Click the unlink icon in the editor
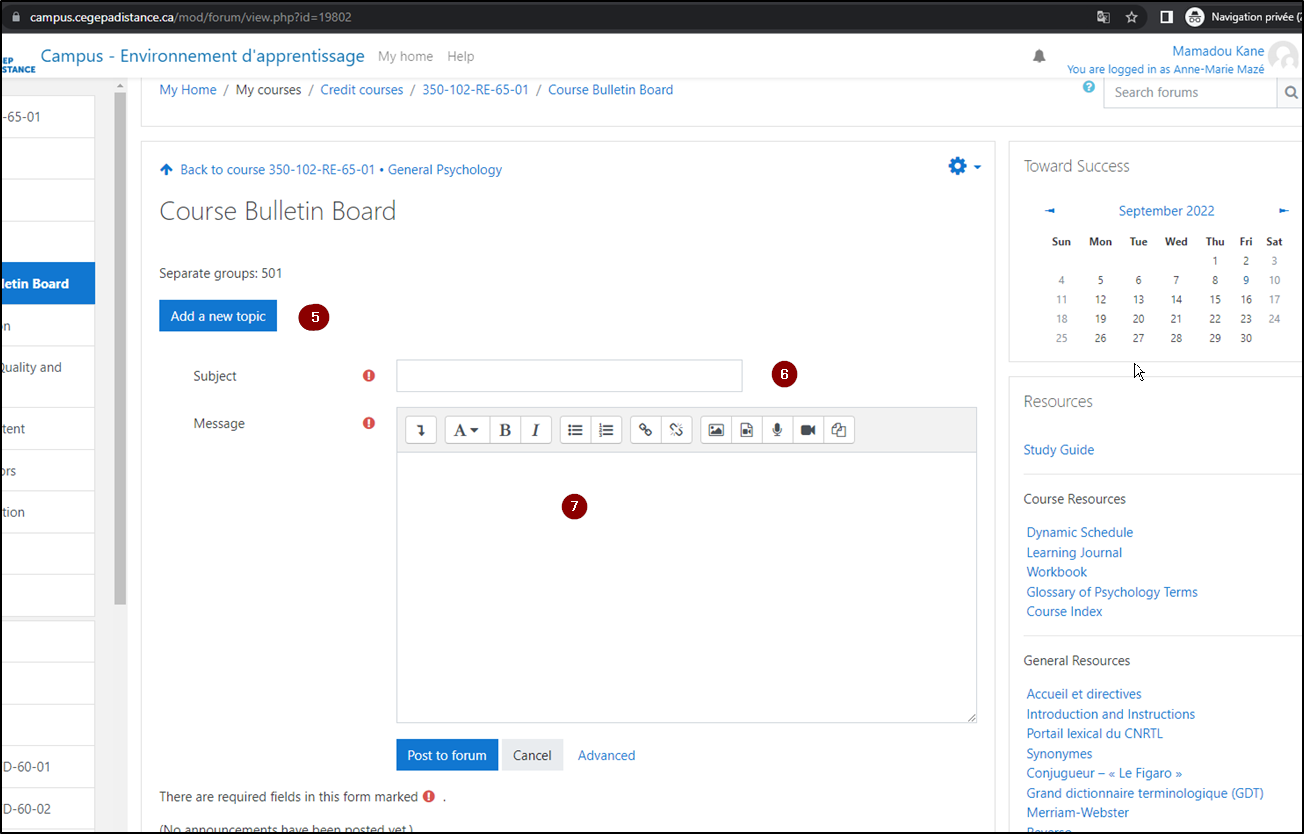The width and height of the screenshot is (1304, 834). (x=676, y=430)
